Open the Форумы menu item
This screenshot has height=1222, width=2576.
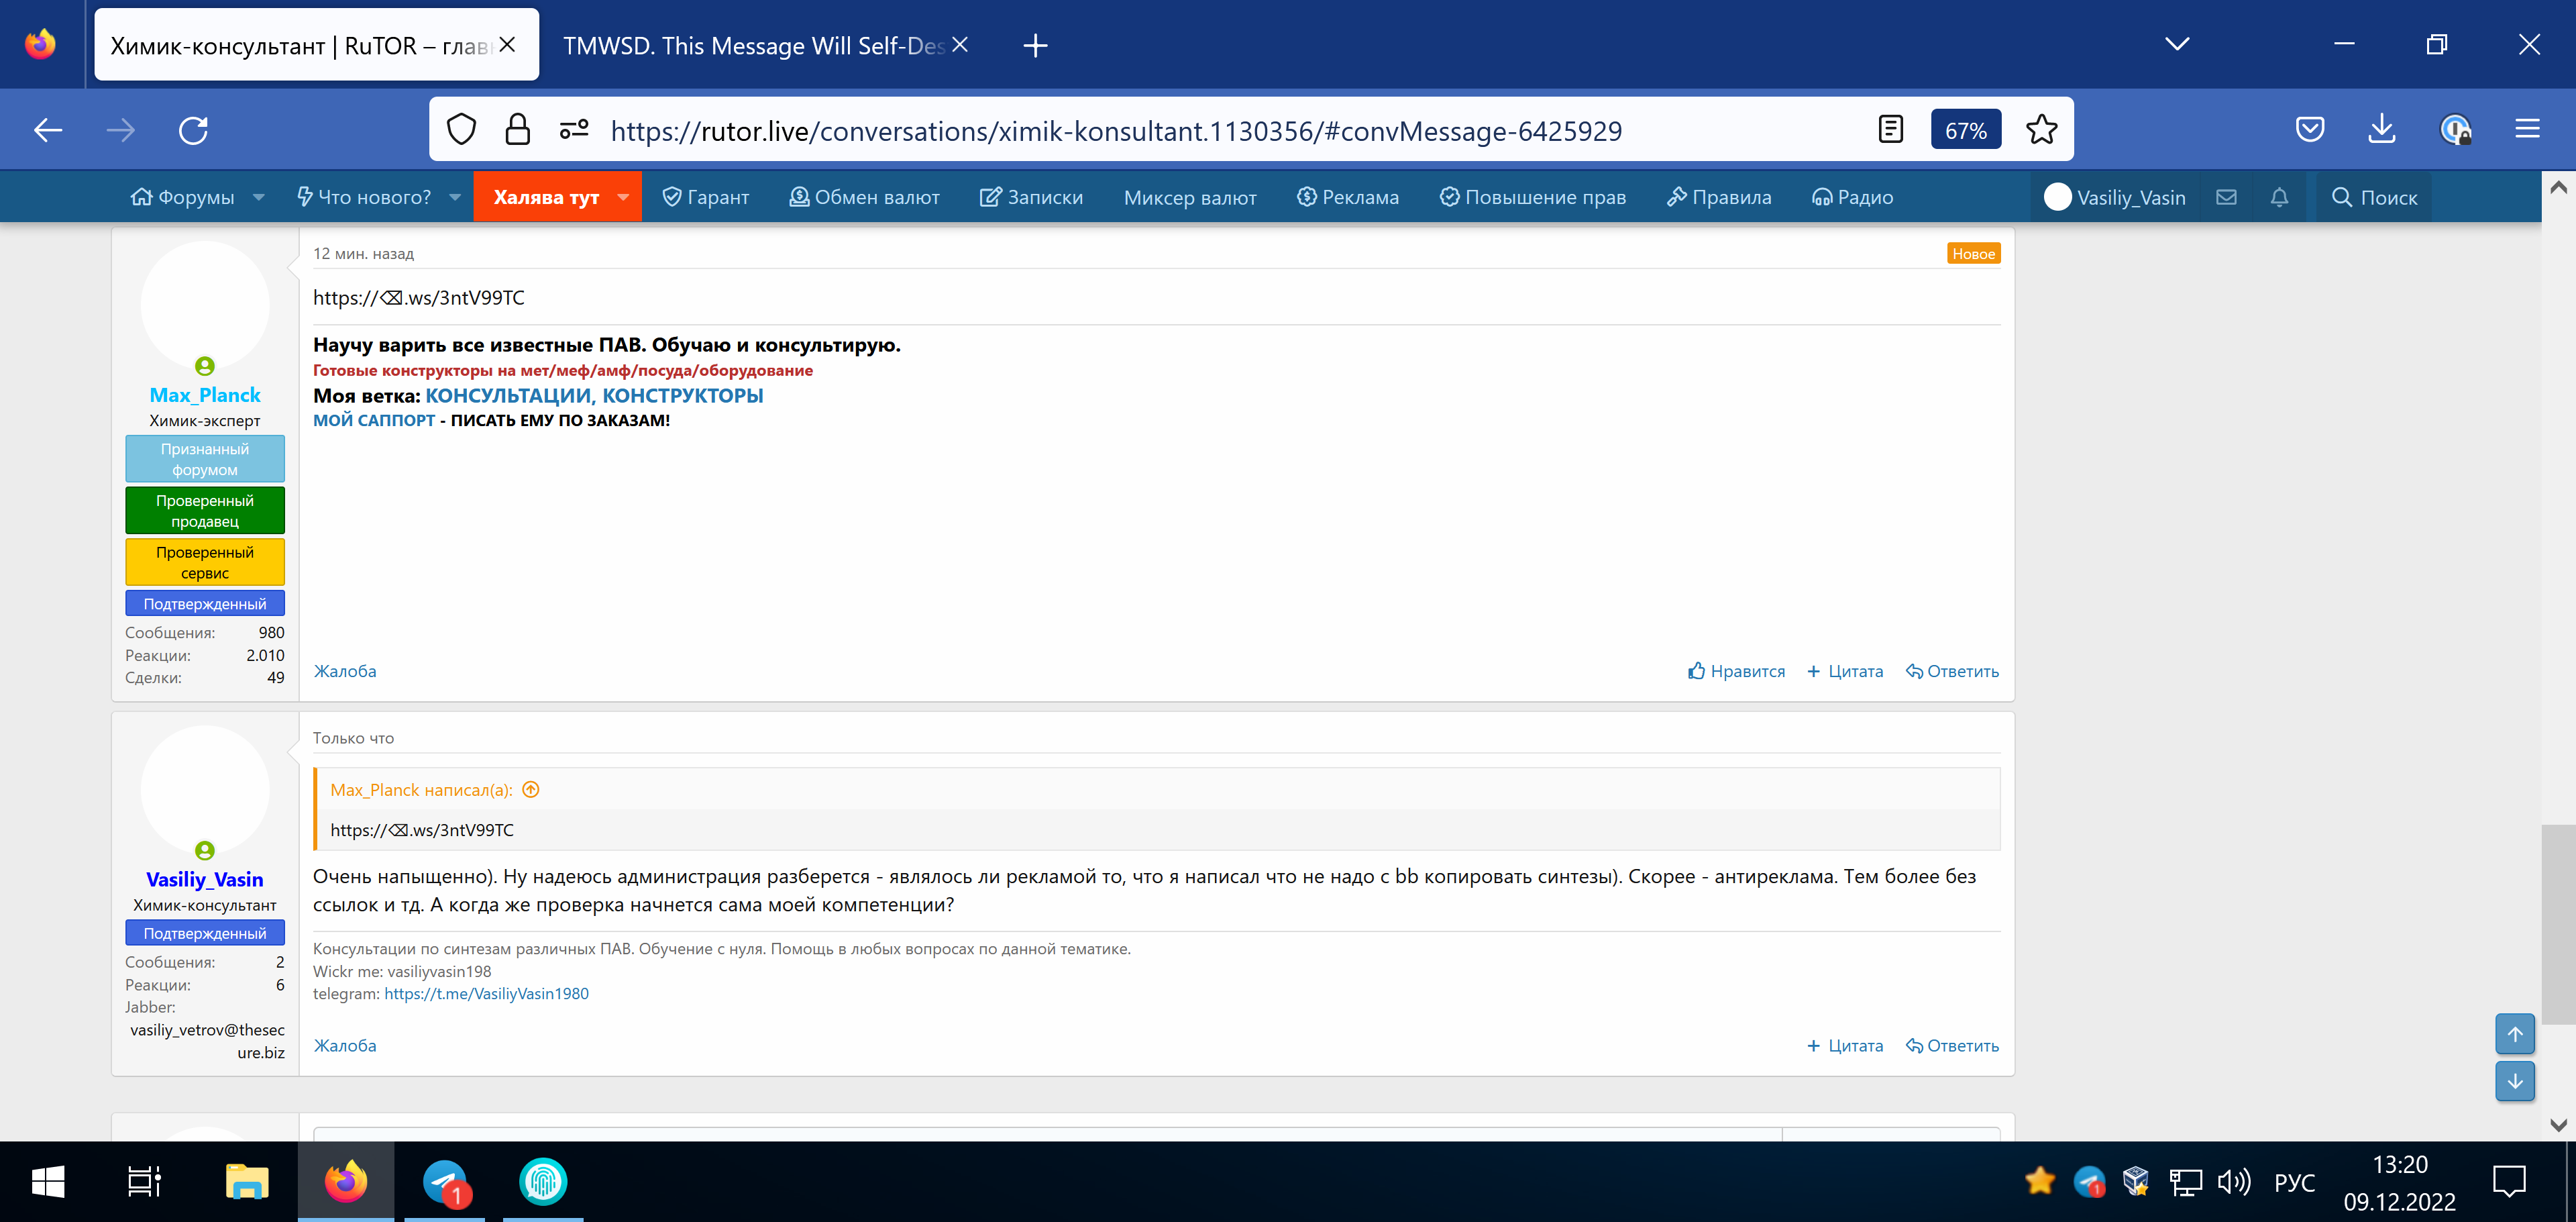coord(183,197)
